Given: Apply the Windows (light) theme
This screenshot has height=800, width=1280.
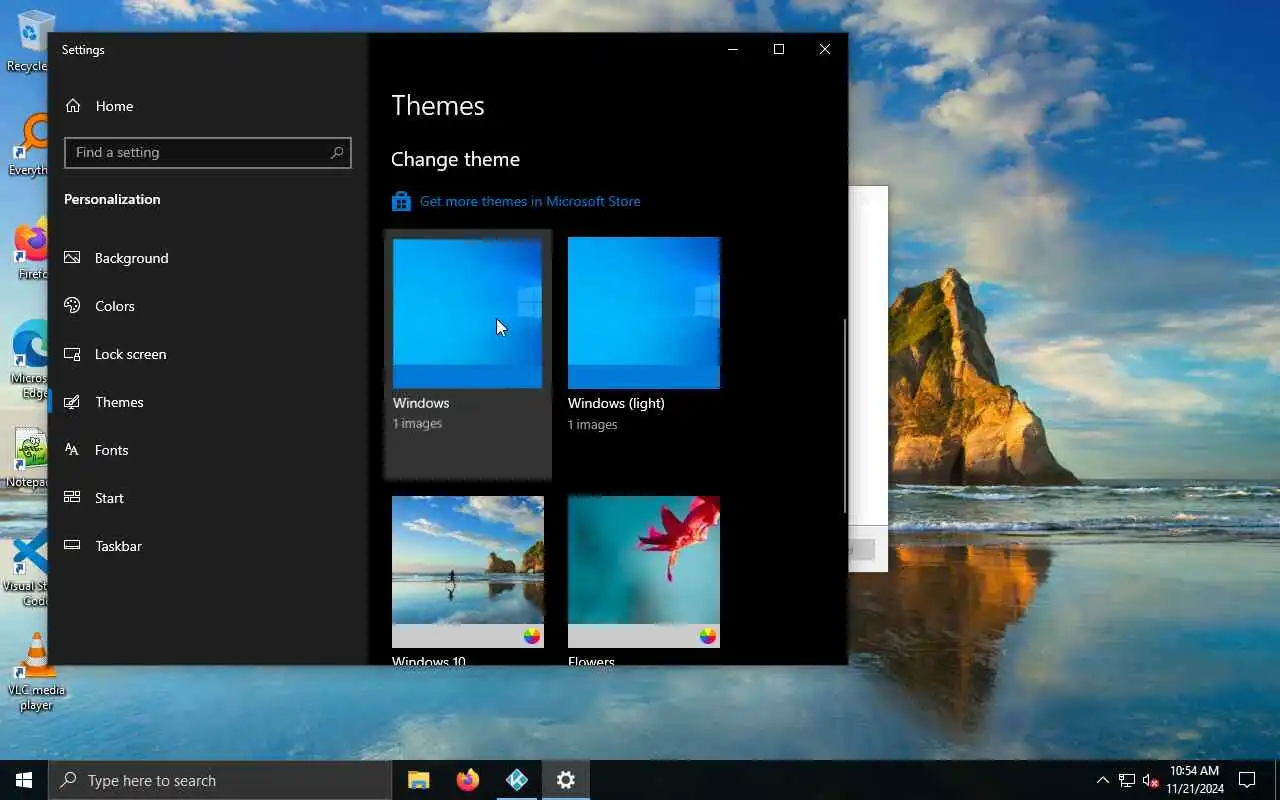Looking at the screenshot, I should pyautogui.click(x=644, y=313).
